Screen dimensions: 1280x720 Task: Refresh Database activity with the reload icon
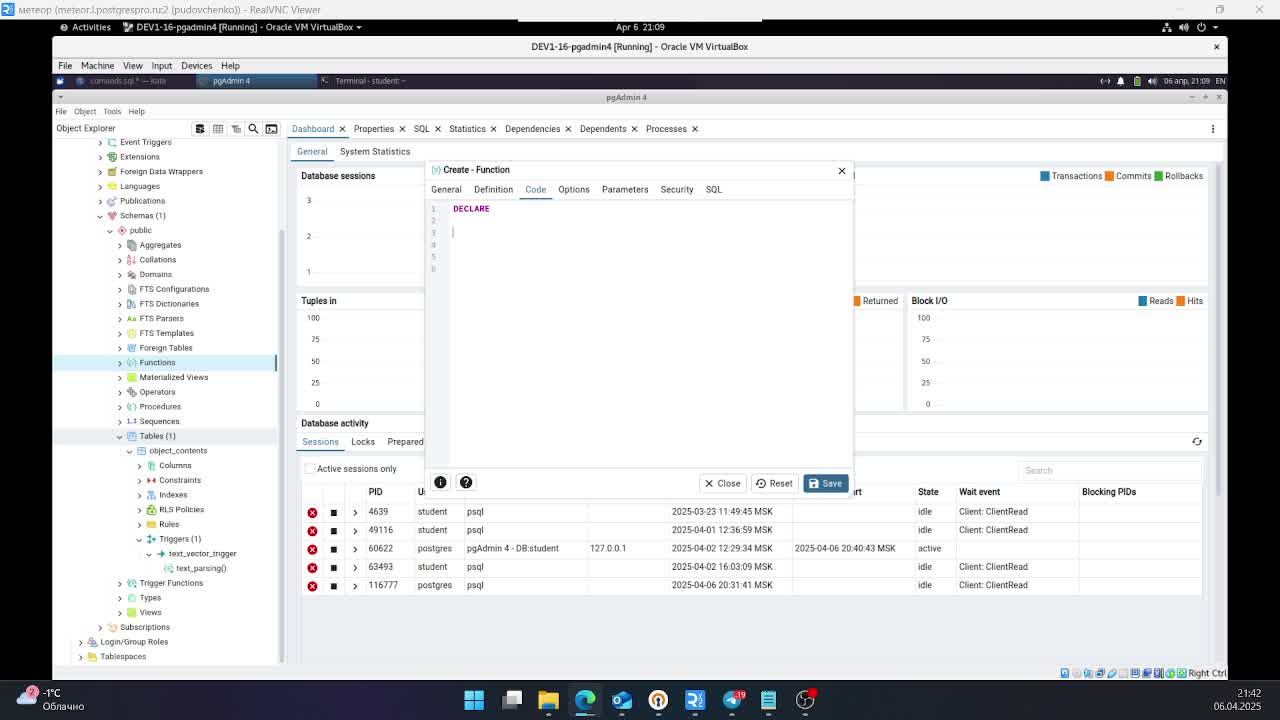pyautogui.click(x=1197, y=442)
